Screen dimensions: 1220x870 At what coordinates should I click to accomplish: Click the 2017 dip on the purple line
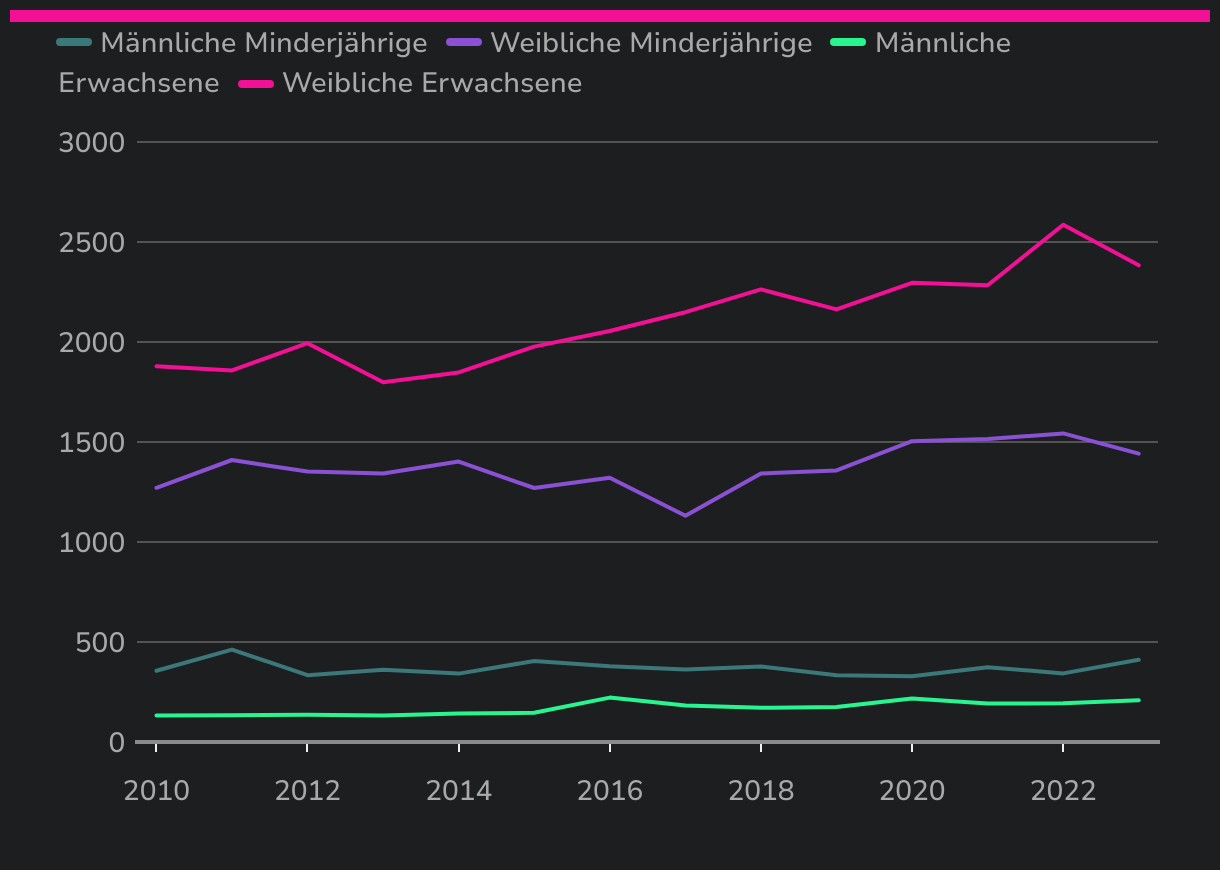click(x=685, y=515)
